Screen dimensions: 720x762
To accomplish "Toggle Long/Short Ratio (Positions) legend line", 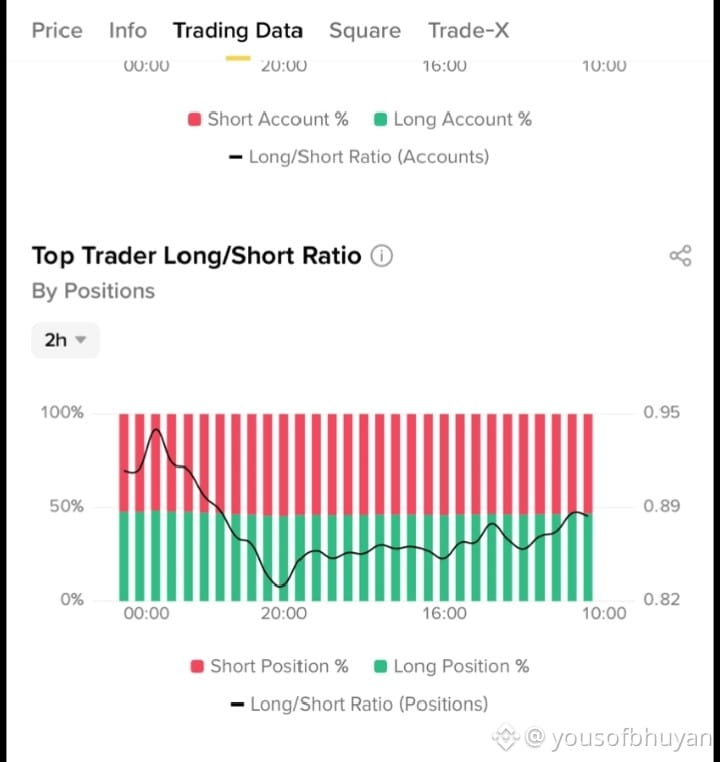I will click(359, 704).
